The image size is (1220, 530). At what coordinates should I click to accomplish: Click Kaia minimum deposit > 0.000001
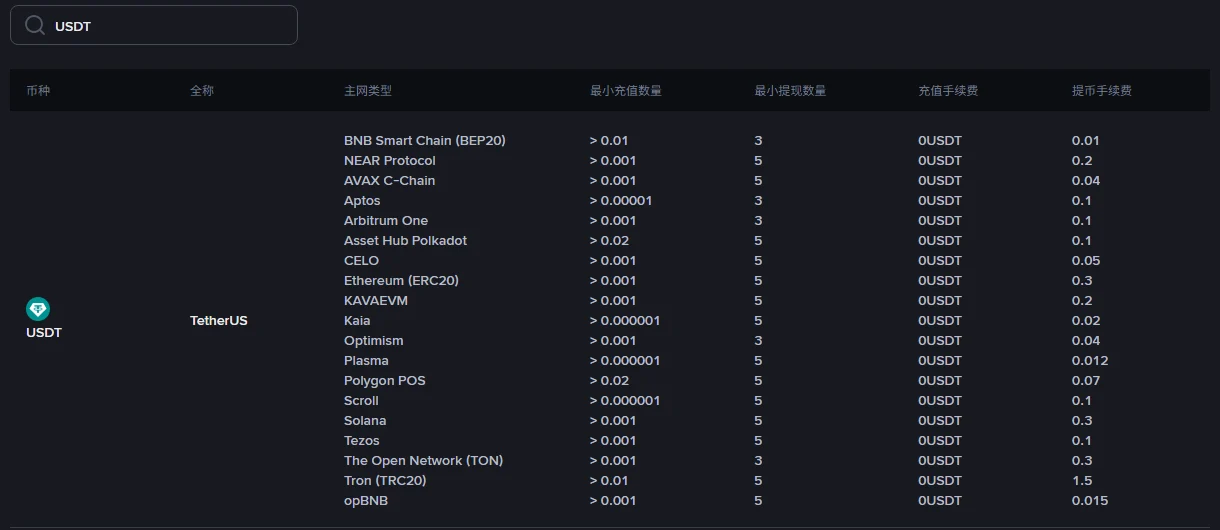[625, 321]
